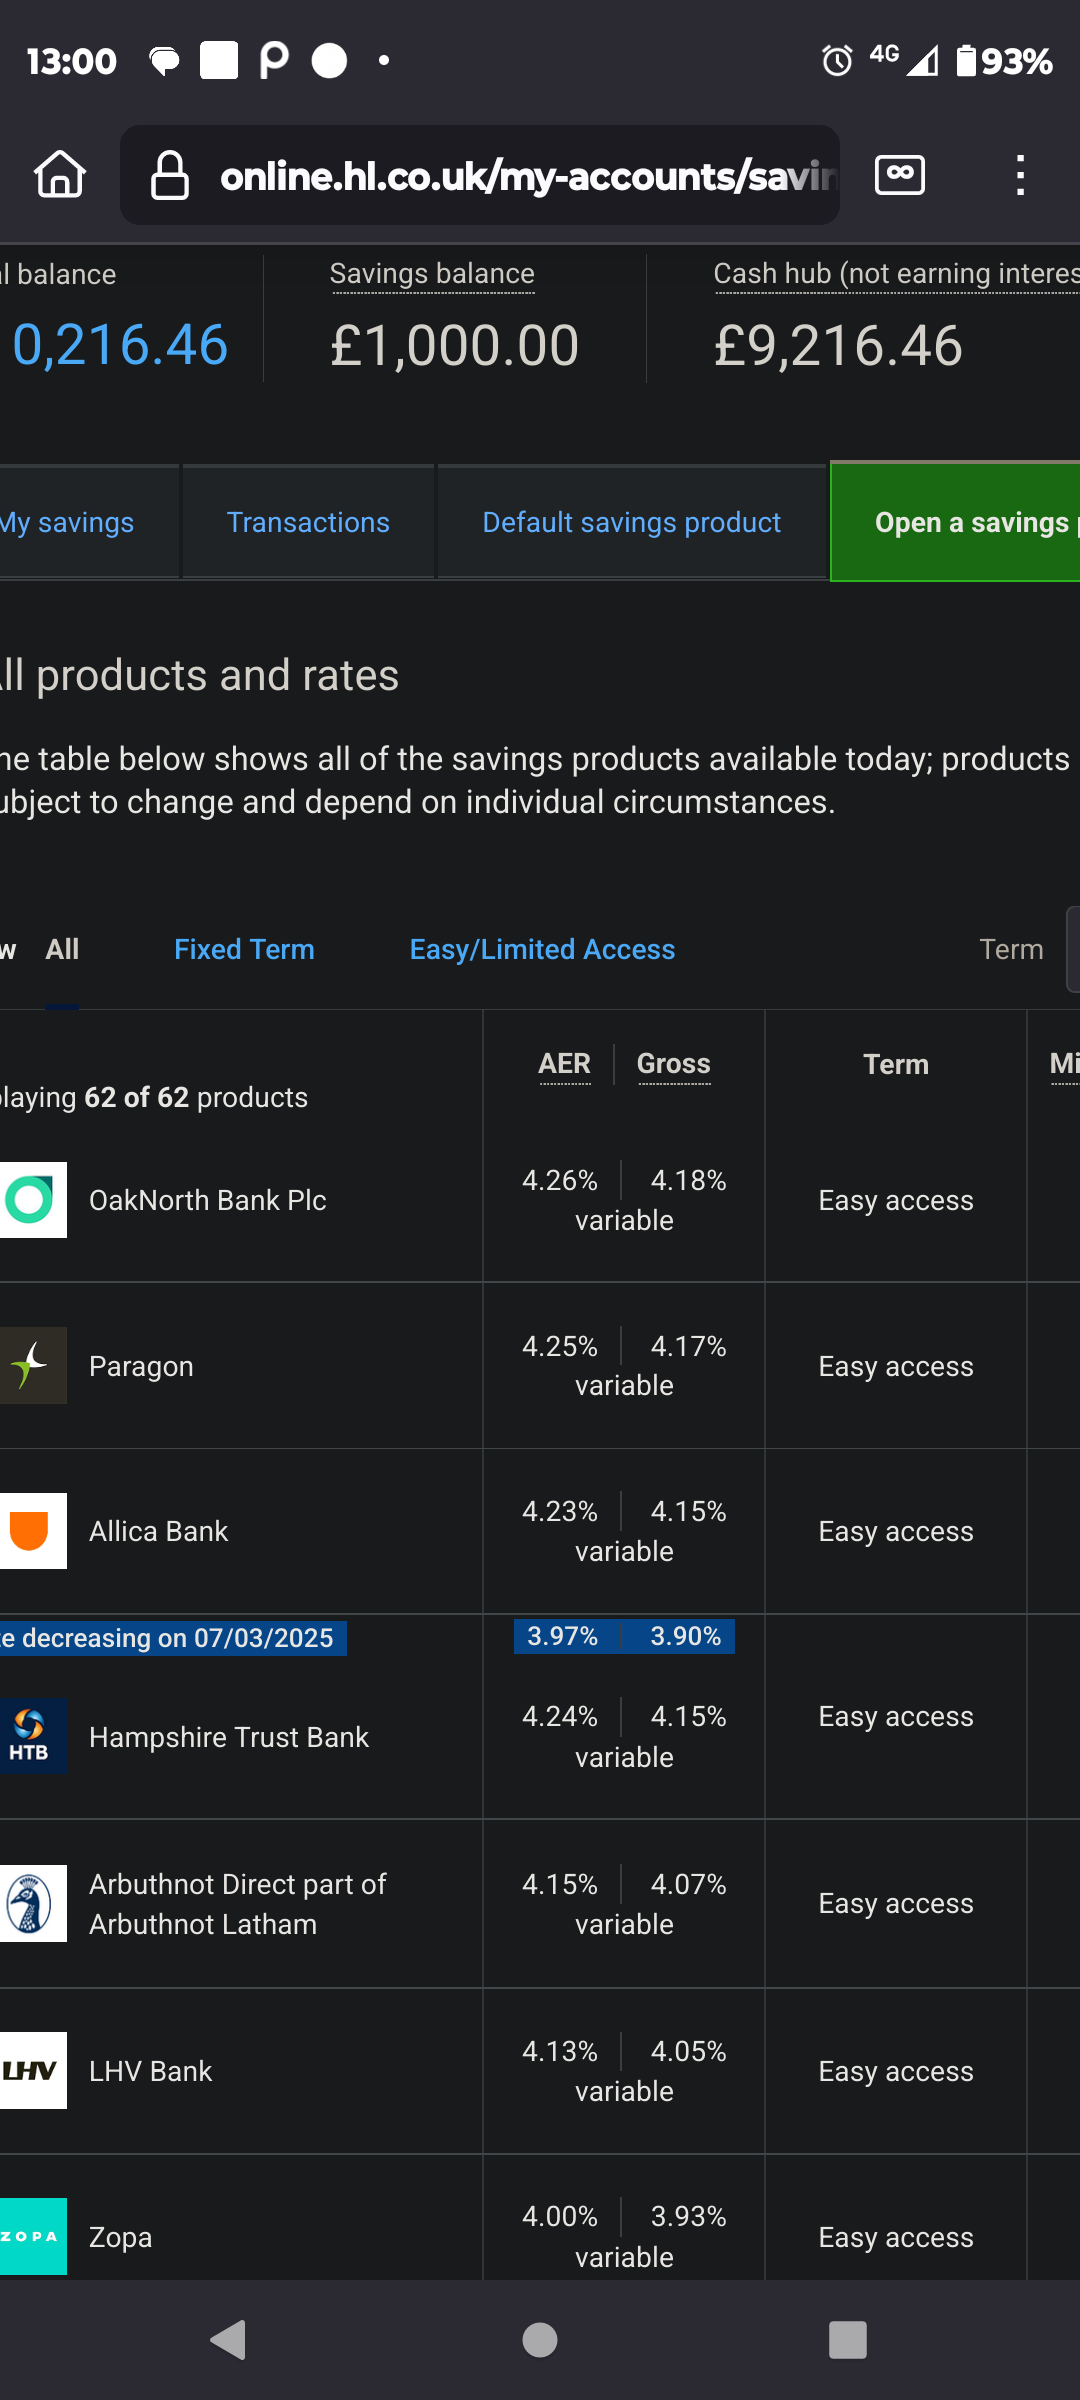
Task: Tap the Paragon logo
Action: pyautogui.click(x=33, y=1366)
